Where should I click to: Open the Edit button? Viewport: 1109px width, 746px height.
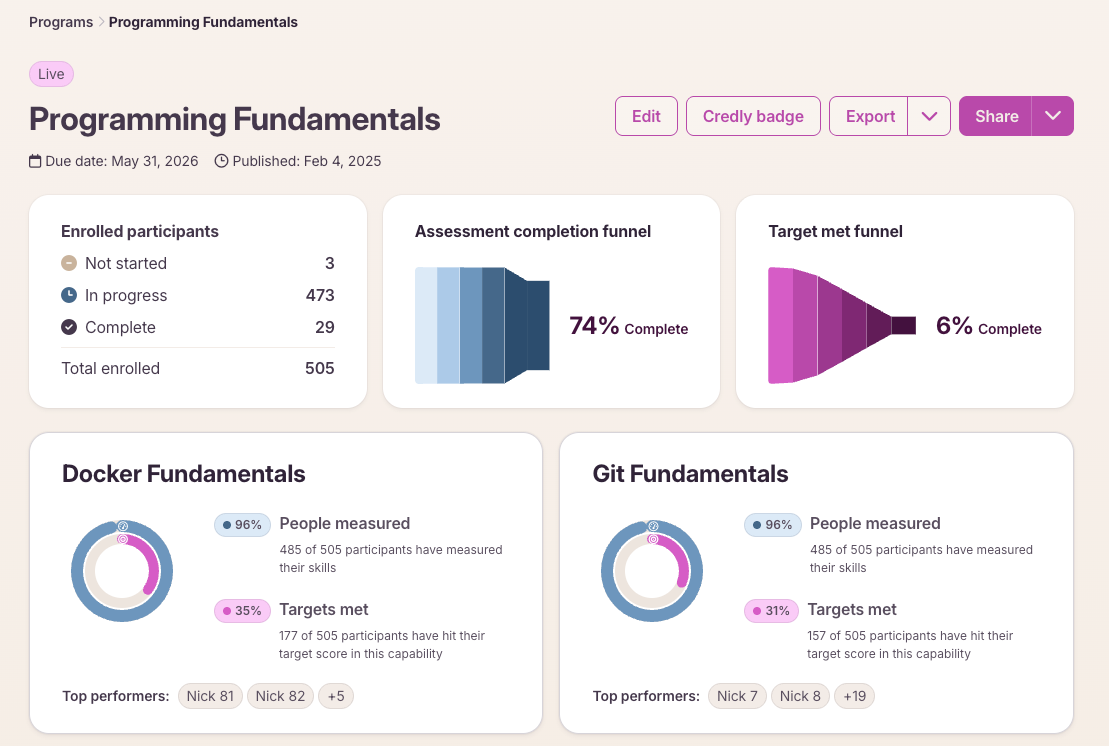tap(646, 116)
